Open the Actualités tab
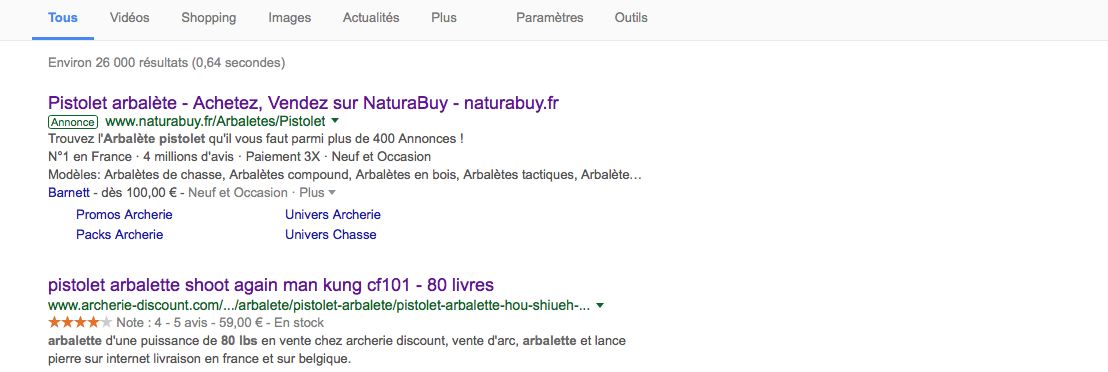Viewport: 1108px width, 372px height. tap(371, 18)
